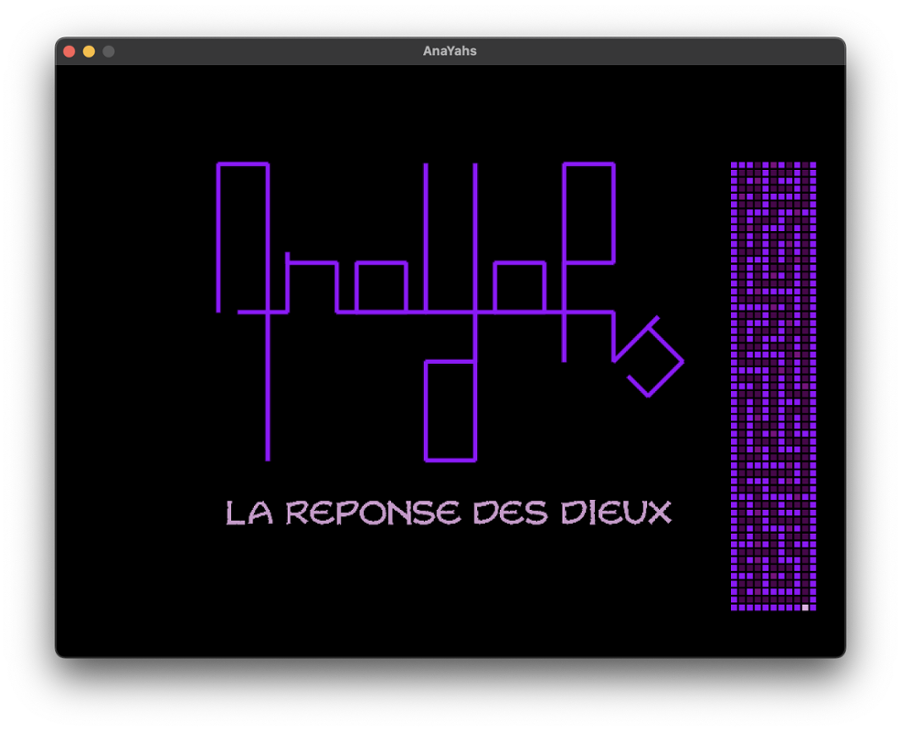Click the center of the purple grid column
Viewport: 901px width, 731px height.
773,386
